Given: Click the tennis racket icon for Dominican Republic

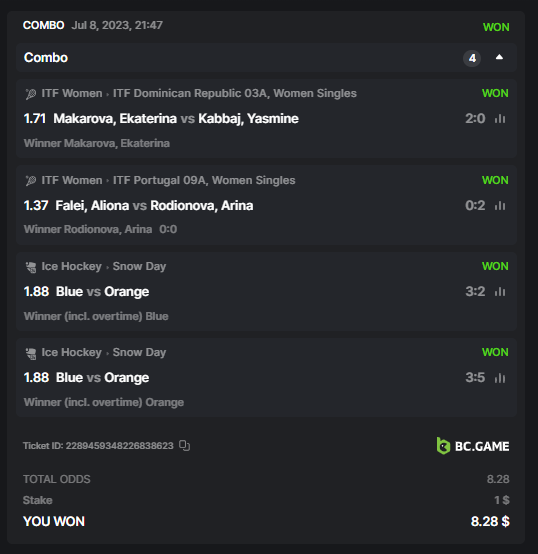Looking at the screenshot, I should click(x=31, y=94).
